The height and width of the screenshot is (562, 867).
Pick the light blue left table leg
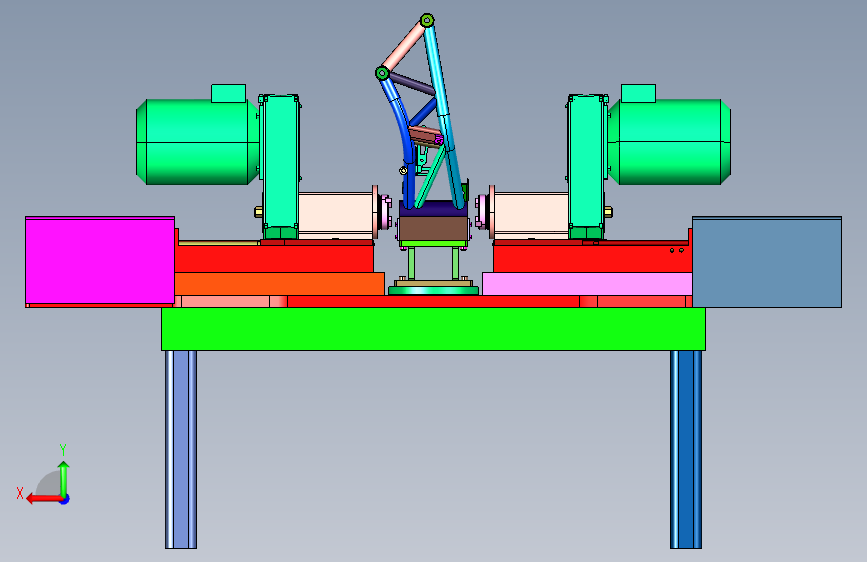pos(181,449)
